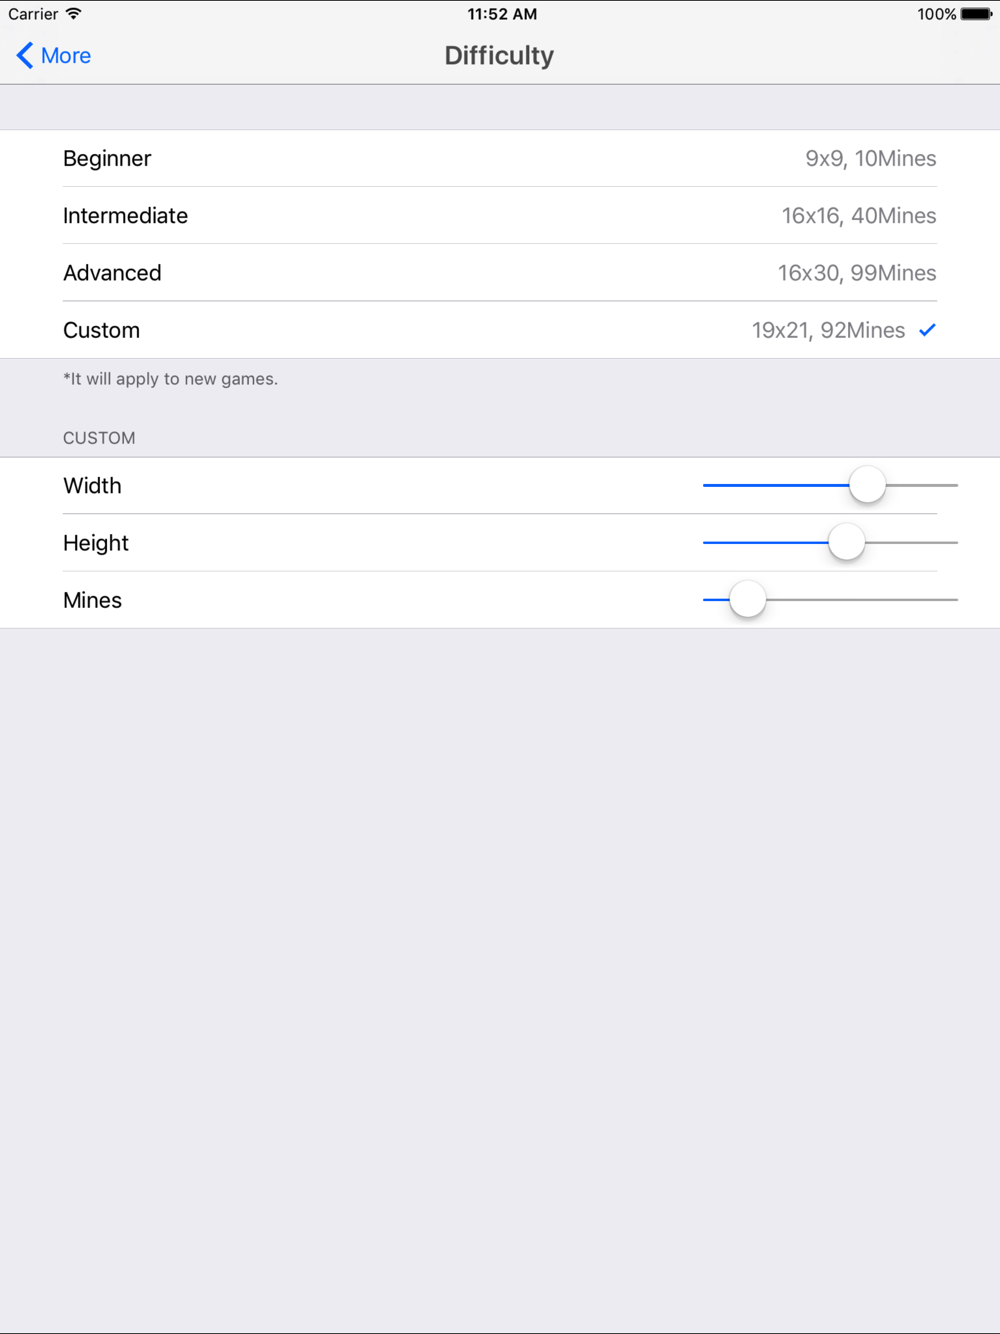Tap the 11:52 AM clock
The height and width of the screenshot is (1334, 1000).
[x=502, y=14]
